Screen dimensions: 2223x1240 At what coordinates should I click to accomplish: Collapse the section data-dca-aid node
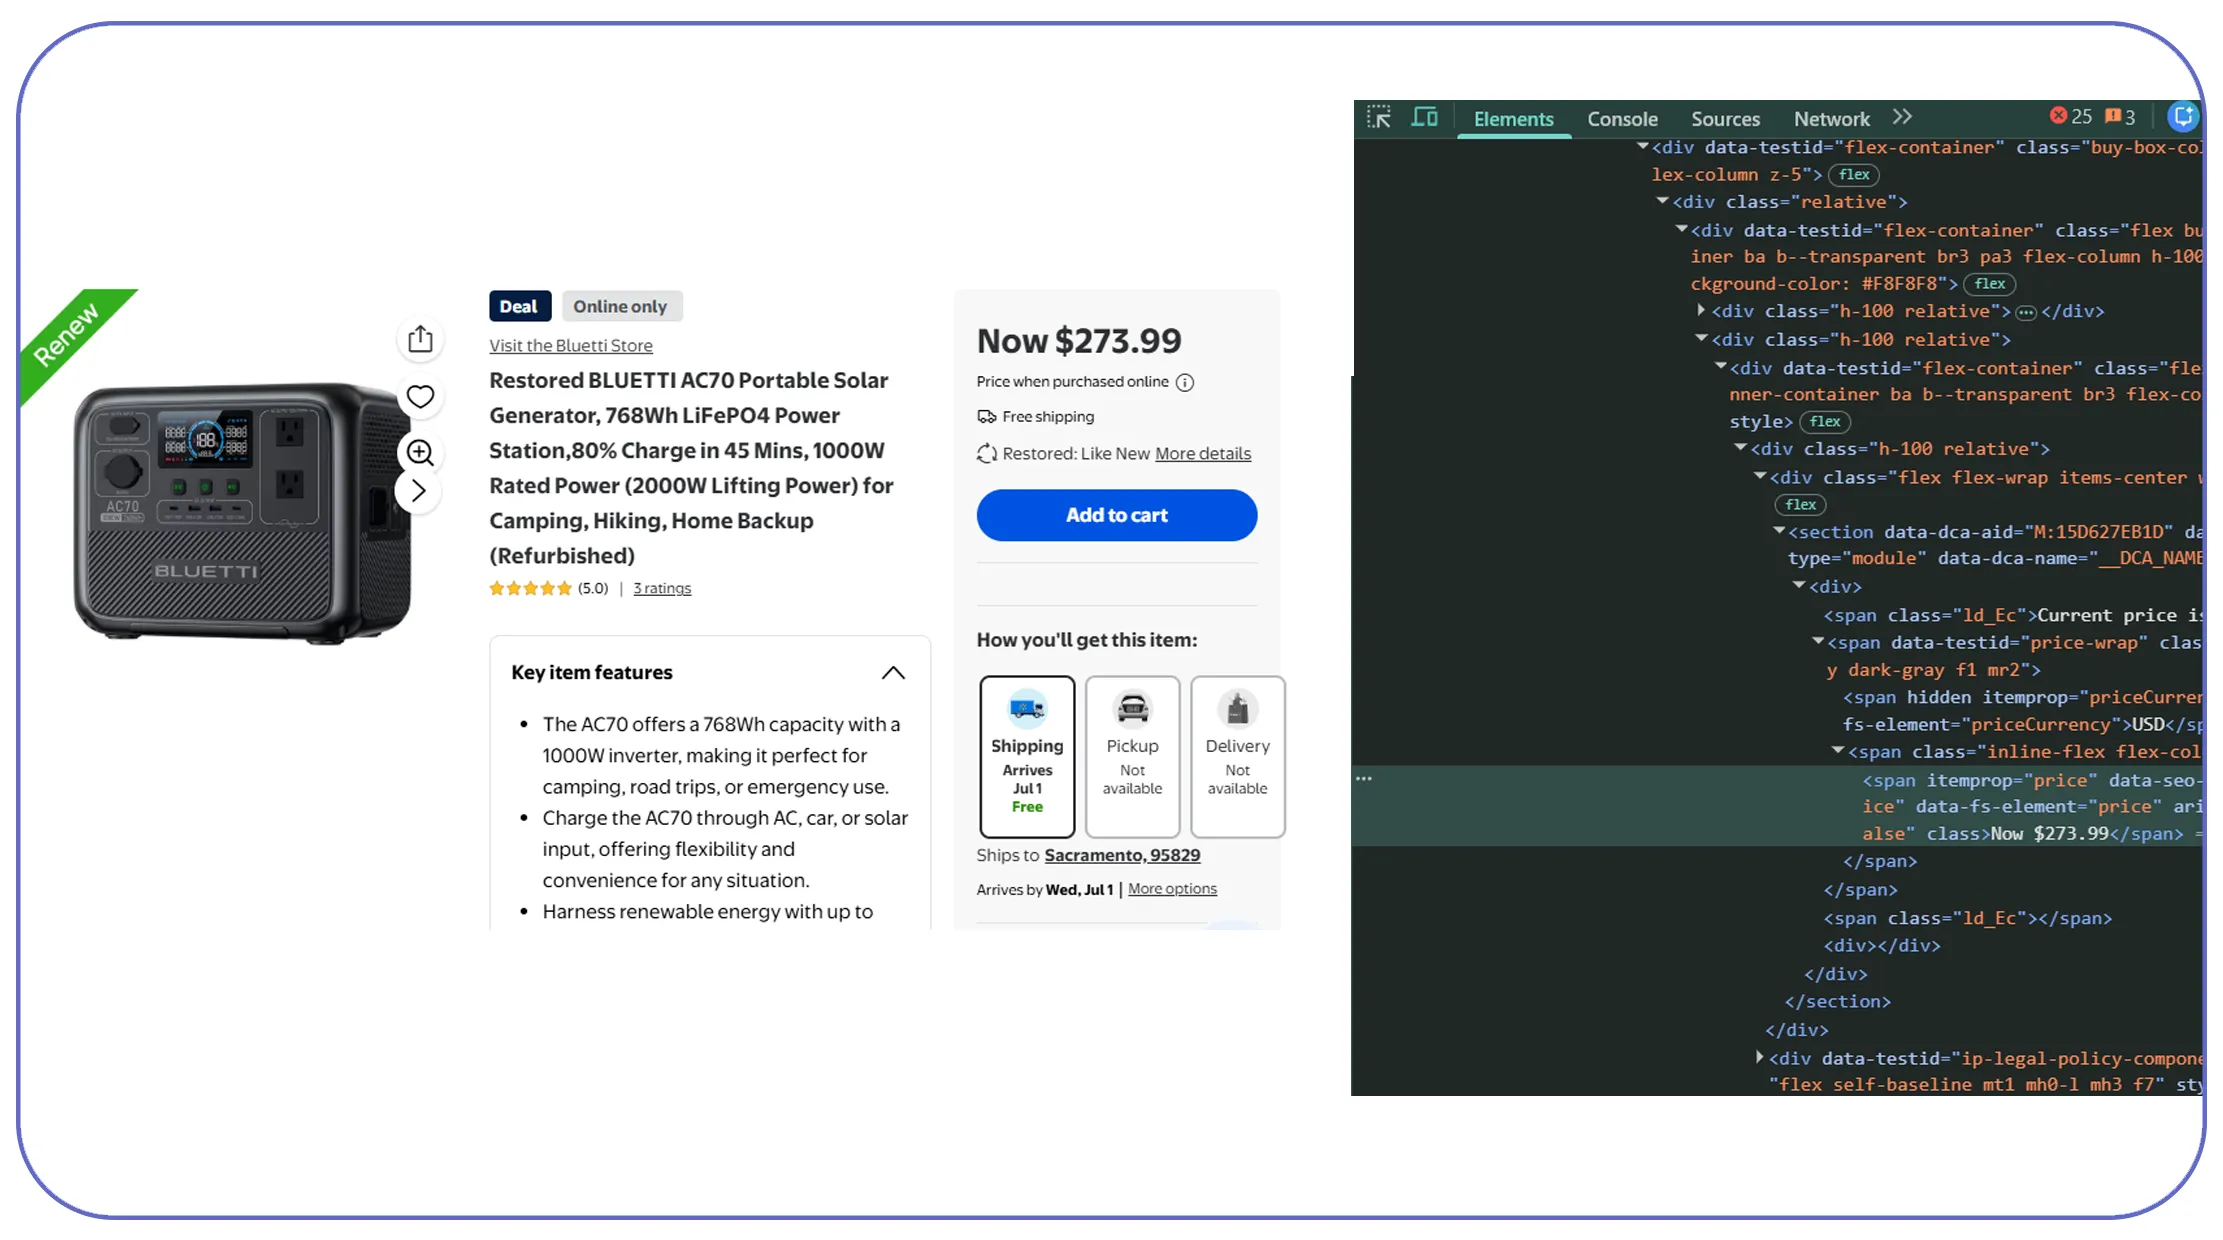click(1779, 531)
